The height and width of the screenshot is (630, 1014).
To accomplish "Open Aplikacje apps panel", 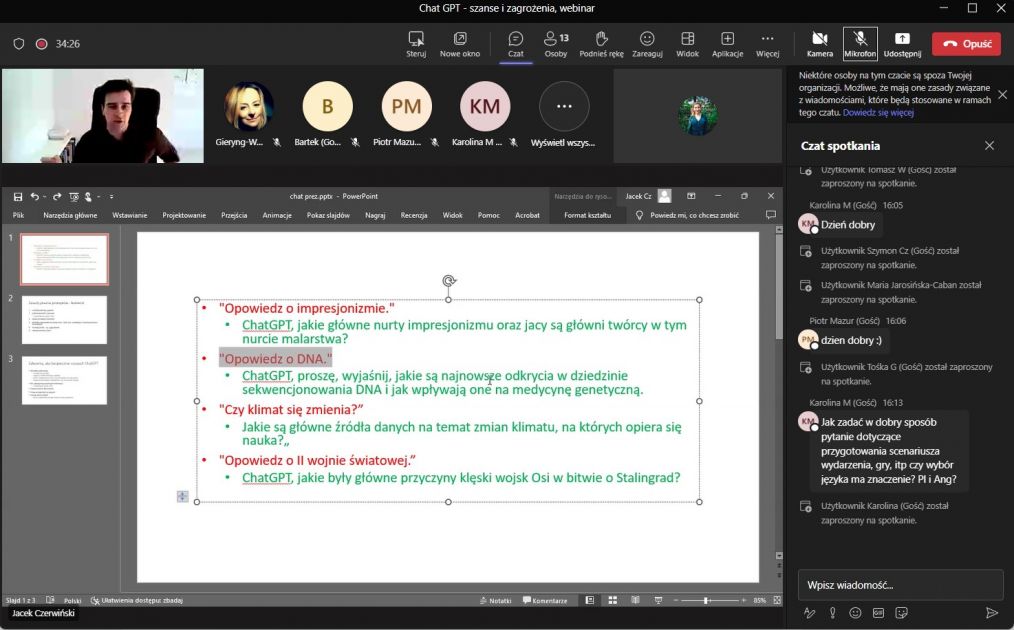I will 728,44.
